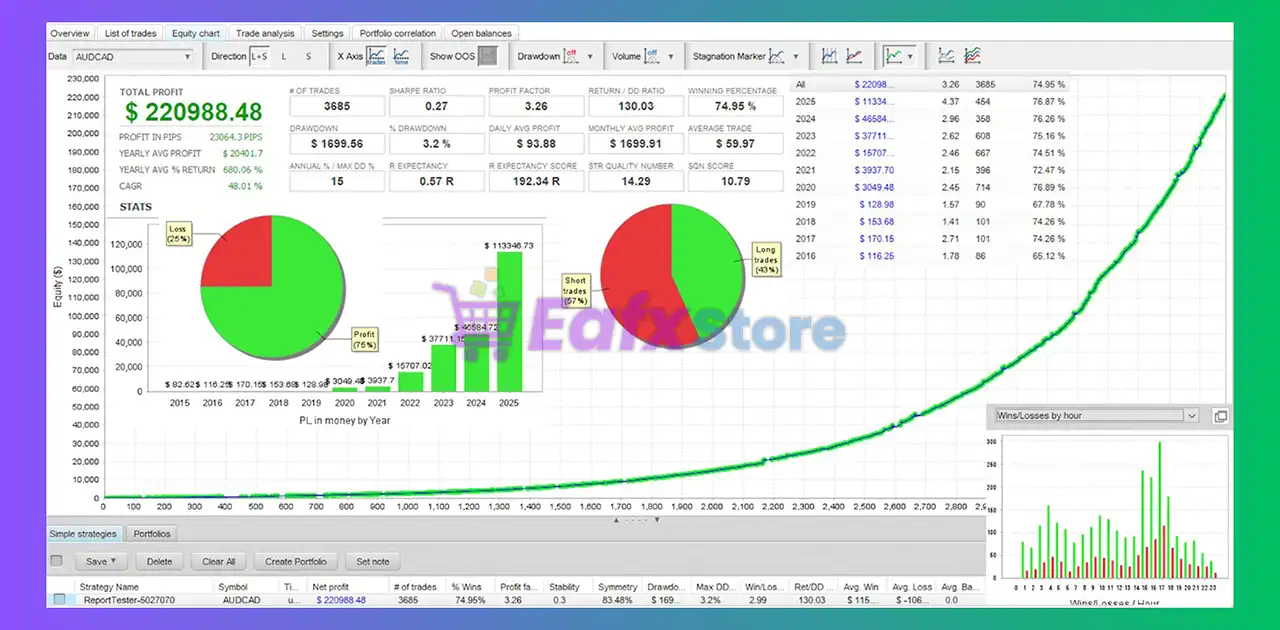Click the Create Portfolio button

[x=295, y=561]
